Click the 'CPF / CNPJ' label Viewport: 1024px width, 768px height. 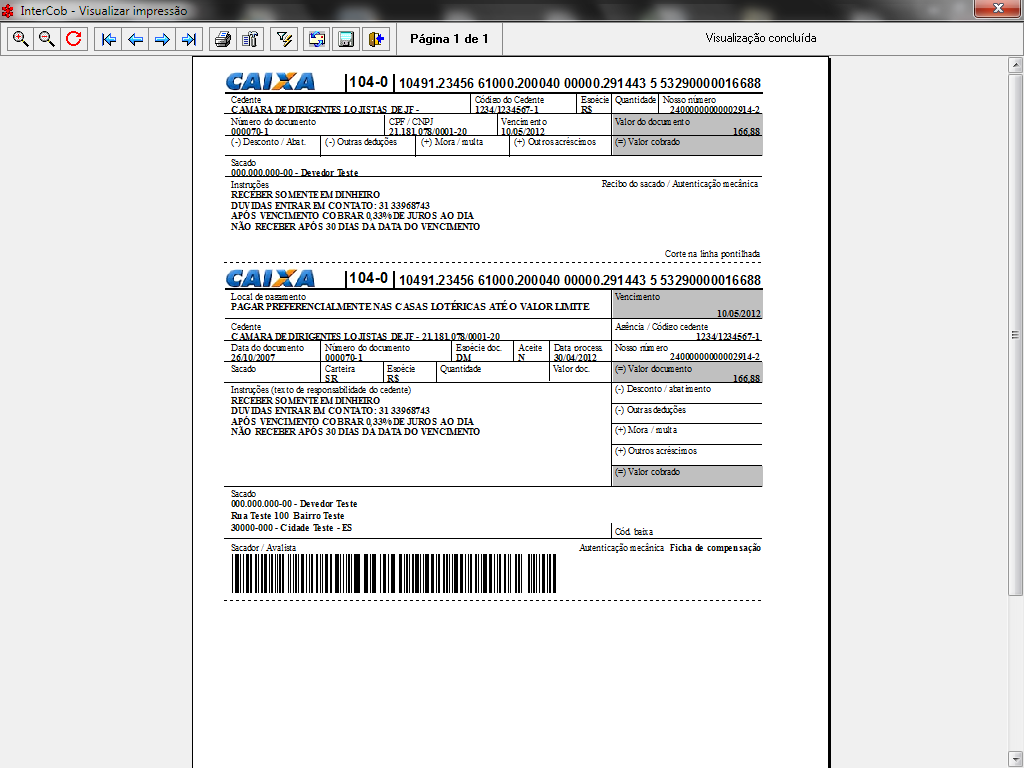click(x=411, y=121)
